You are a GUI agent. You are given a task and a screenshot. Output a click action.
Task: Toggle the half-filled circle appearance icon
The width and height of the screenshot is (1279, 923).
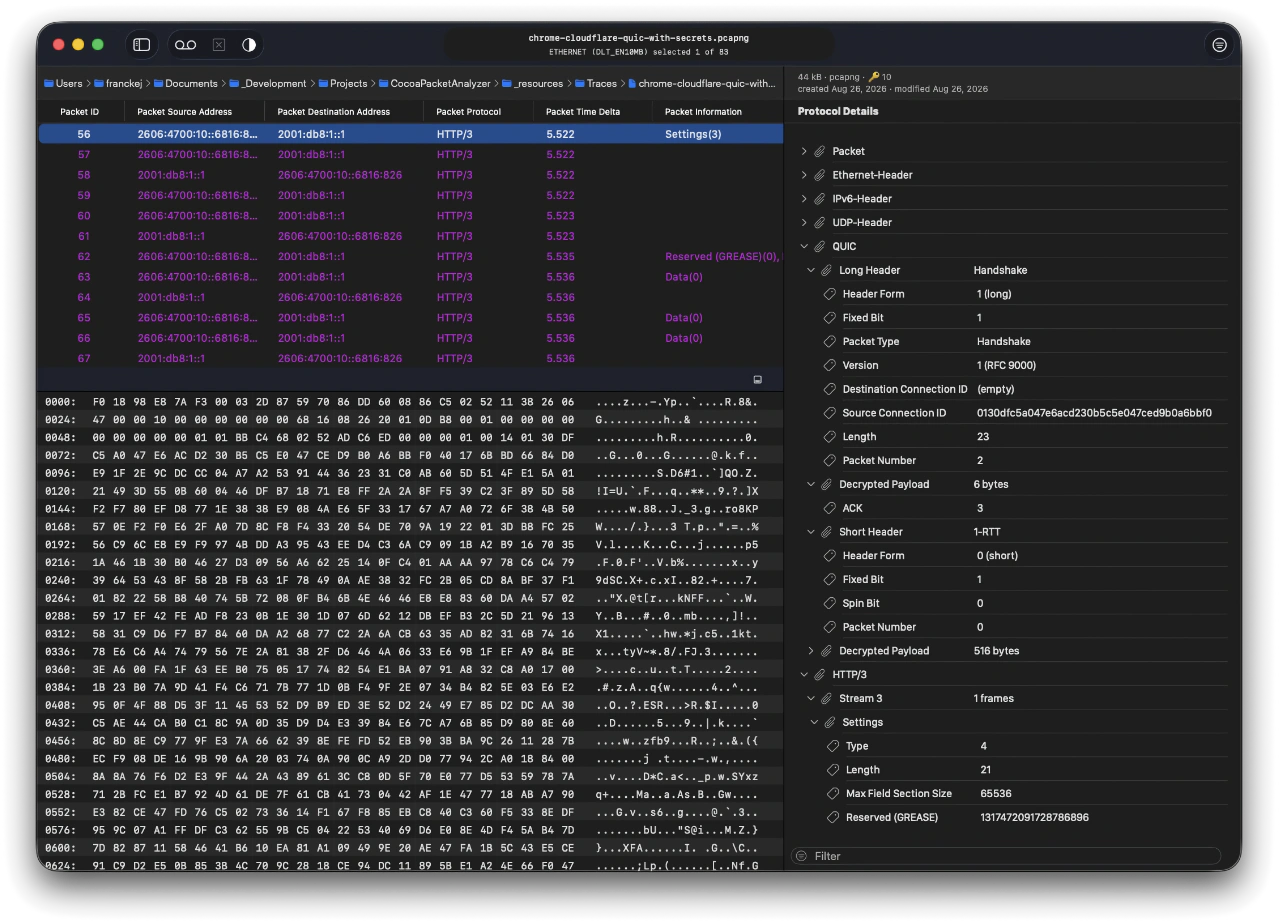(x=249, y=45)
